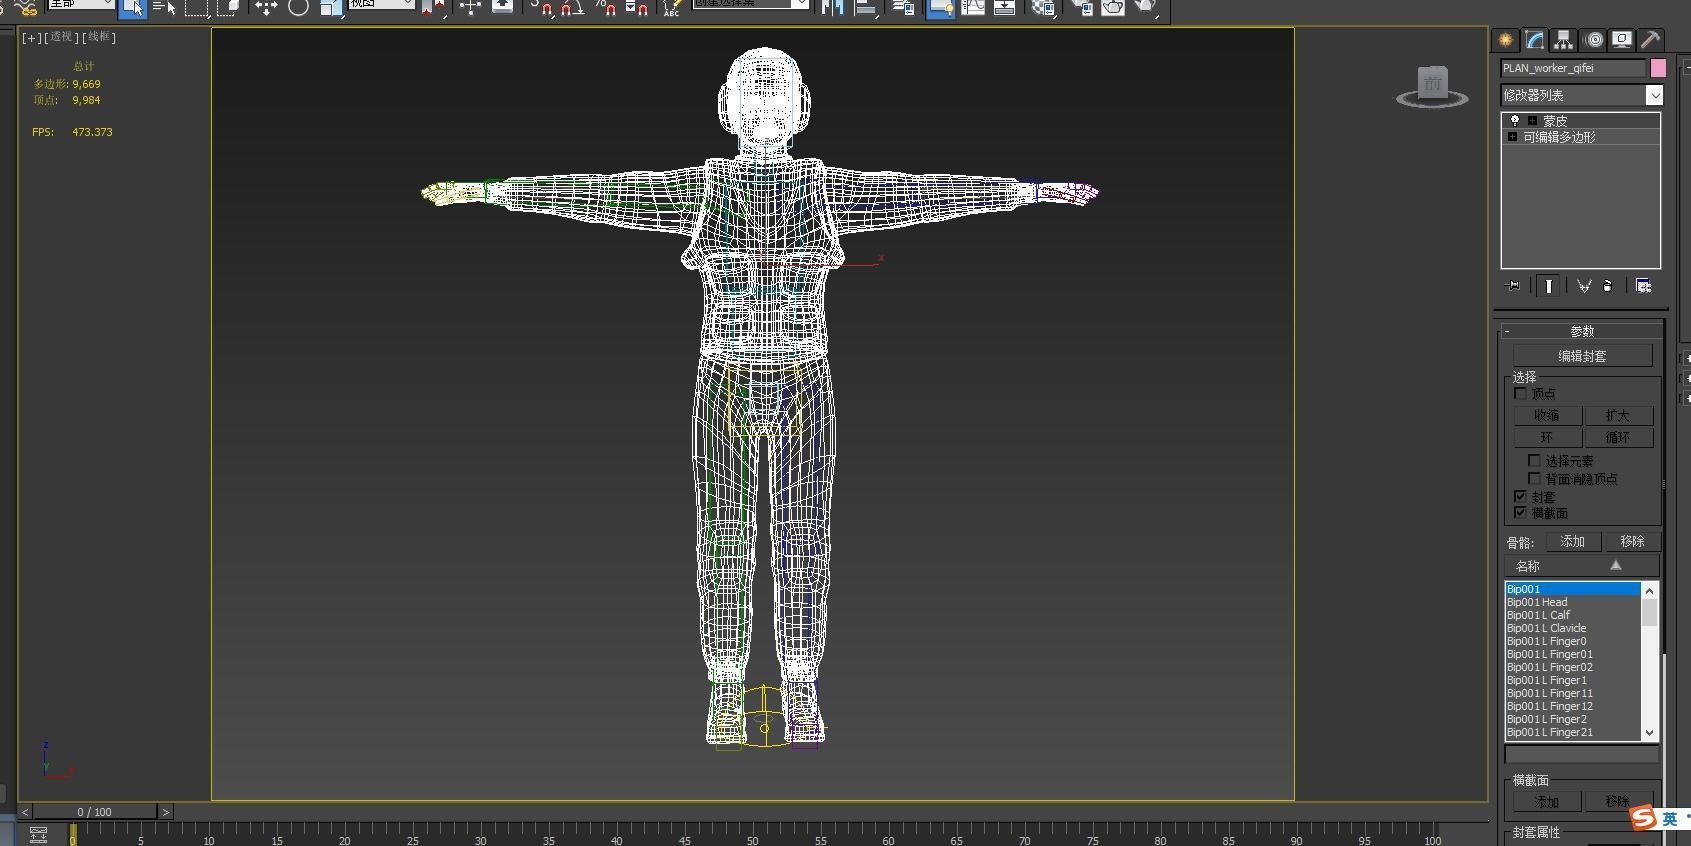Click 添加 to add bones
This screenshot has height=846, width=1691.
[x=1573, y=542]
